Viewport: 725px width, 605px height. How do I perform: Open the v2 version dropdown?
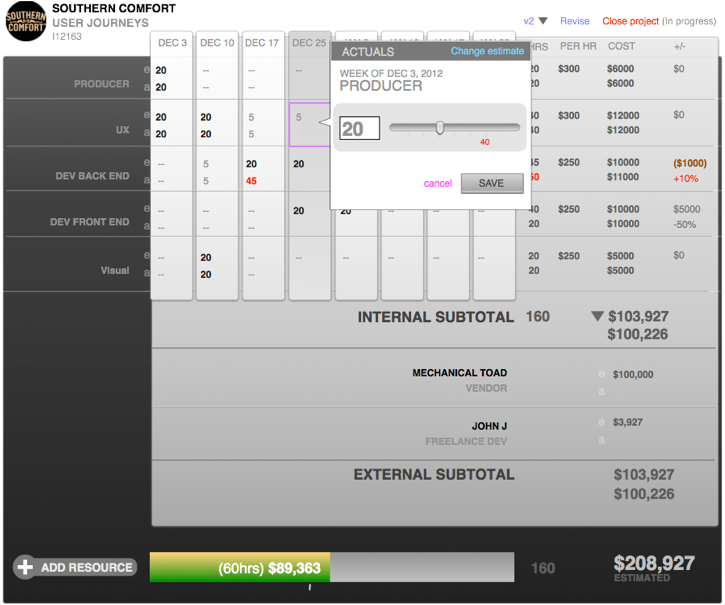(535, 21)
